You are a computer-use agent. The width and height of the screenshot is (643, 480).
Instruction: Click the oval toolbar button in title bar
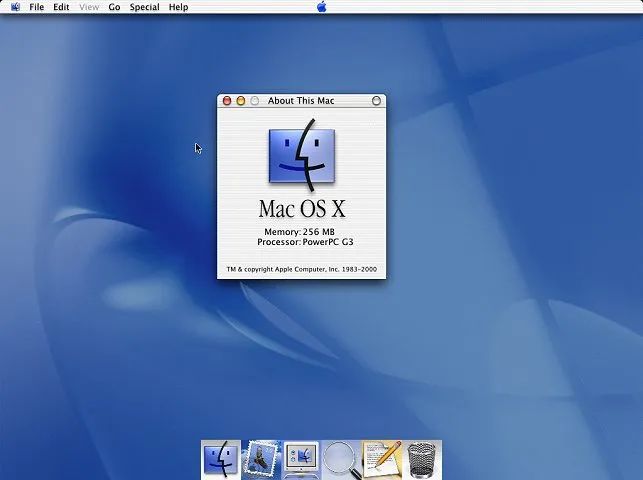pos(376,101)
